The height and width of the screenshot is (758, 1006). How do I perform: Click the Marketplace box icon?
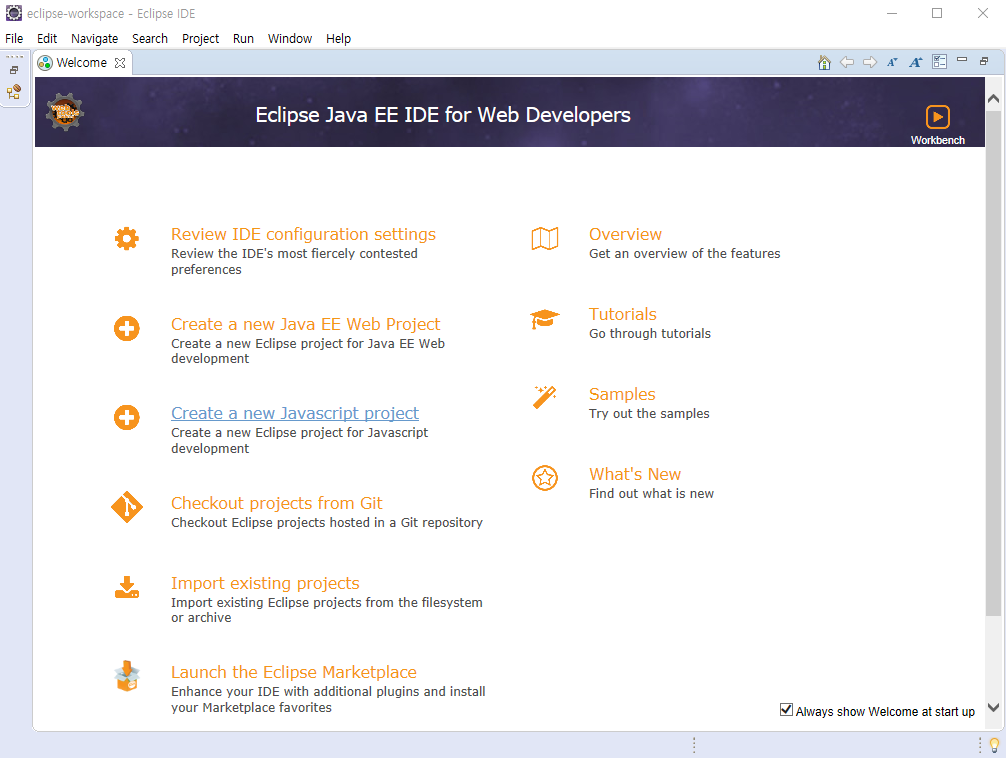click(126, 676)
